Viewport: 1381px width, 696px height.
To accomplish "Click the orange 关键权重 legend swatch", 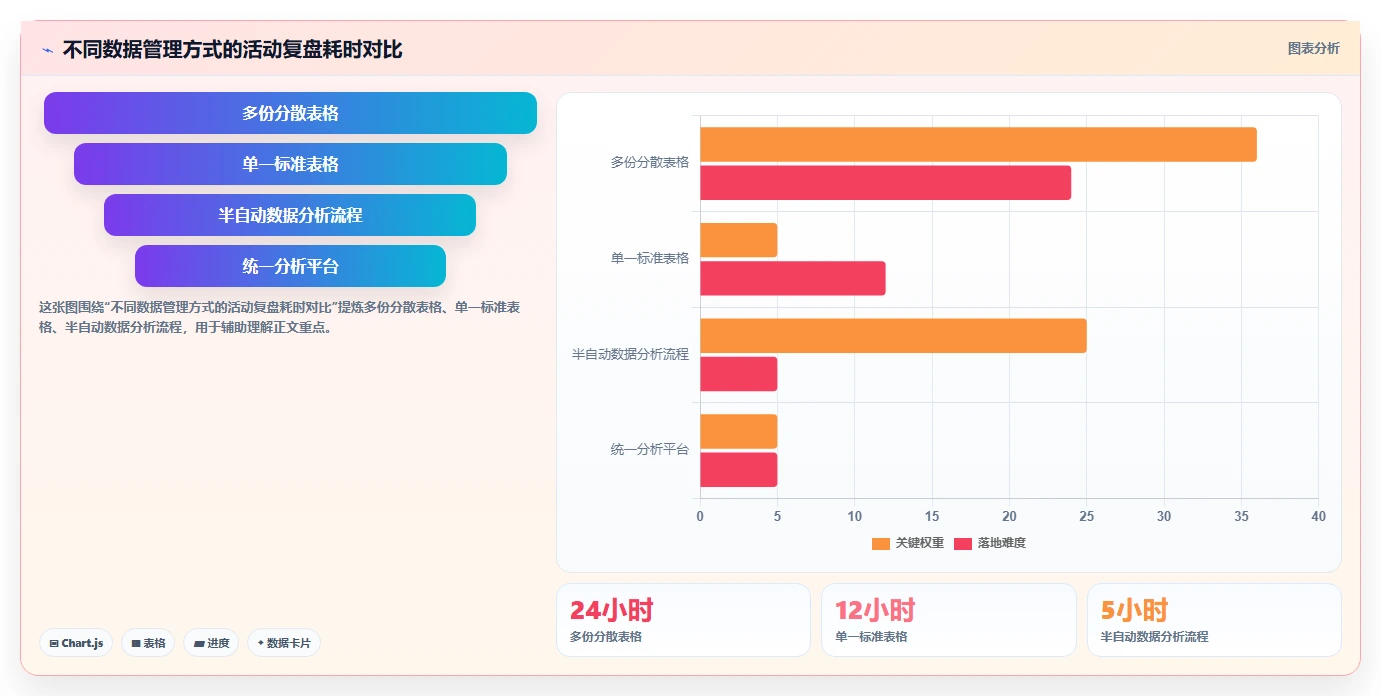I will click(x=881, y=544).
